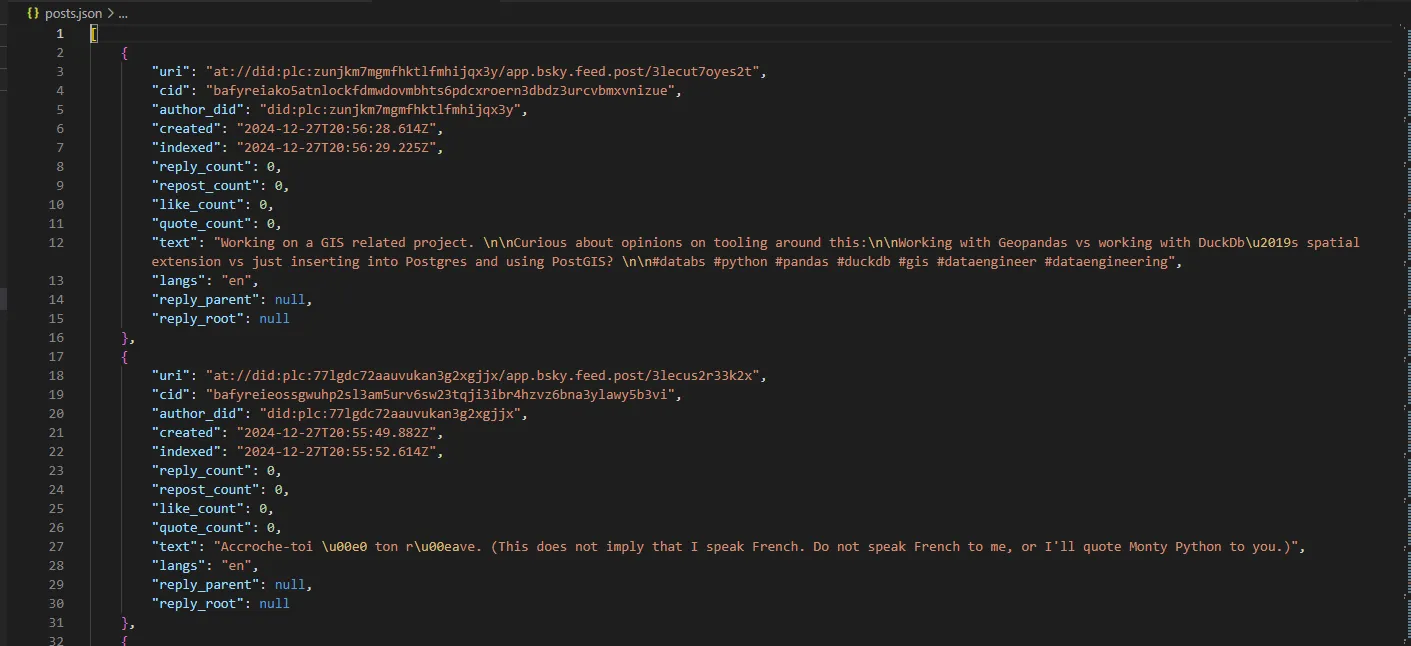Click the cid value on line 19
This screenshot has height=646, width=1411.
(440, 394)
